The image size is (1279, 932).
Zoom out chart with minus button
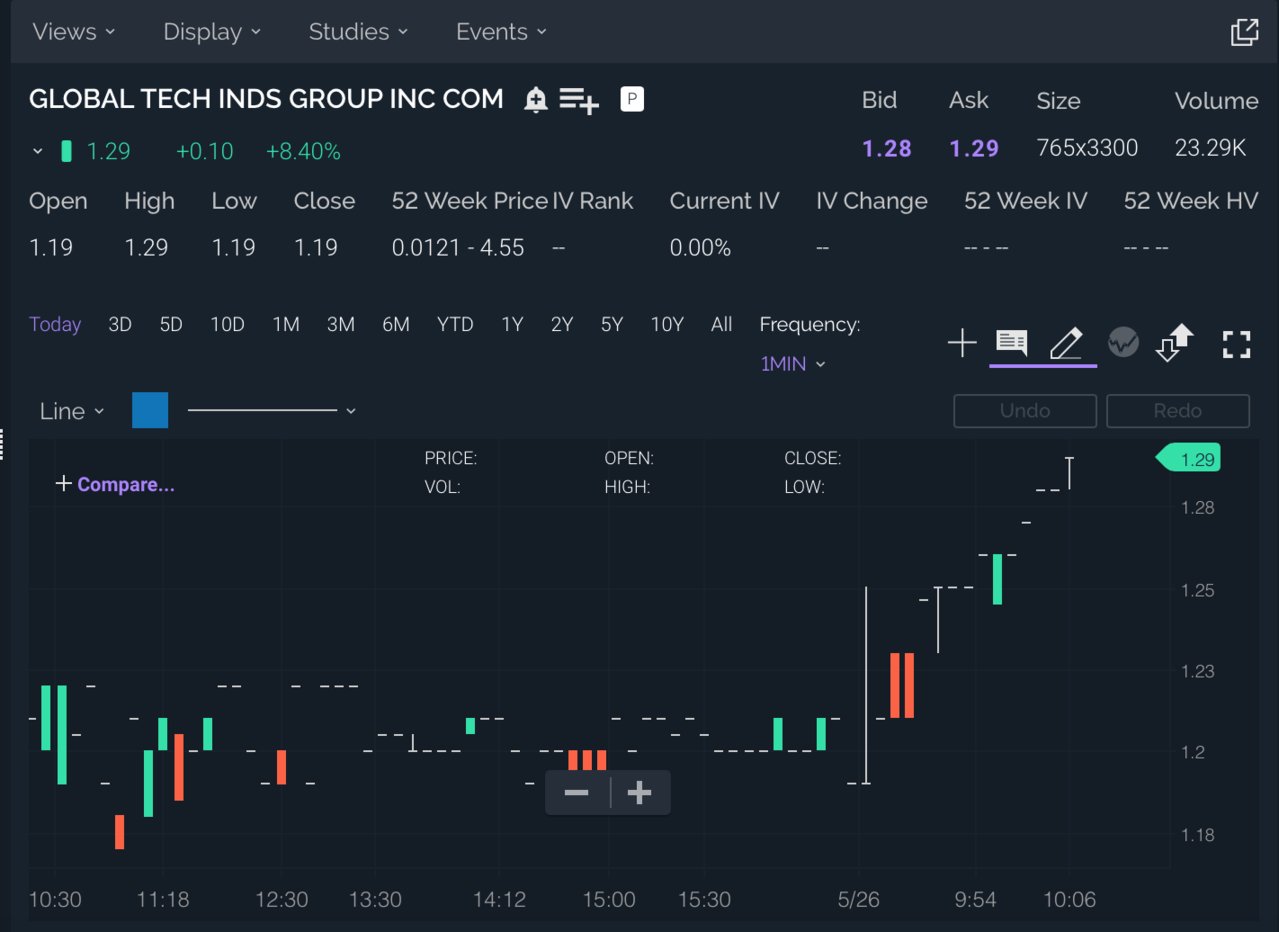point(577,793)
